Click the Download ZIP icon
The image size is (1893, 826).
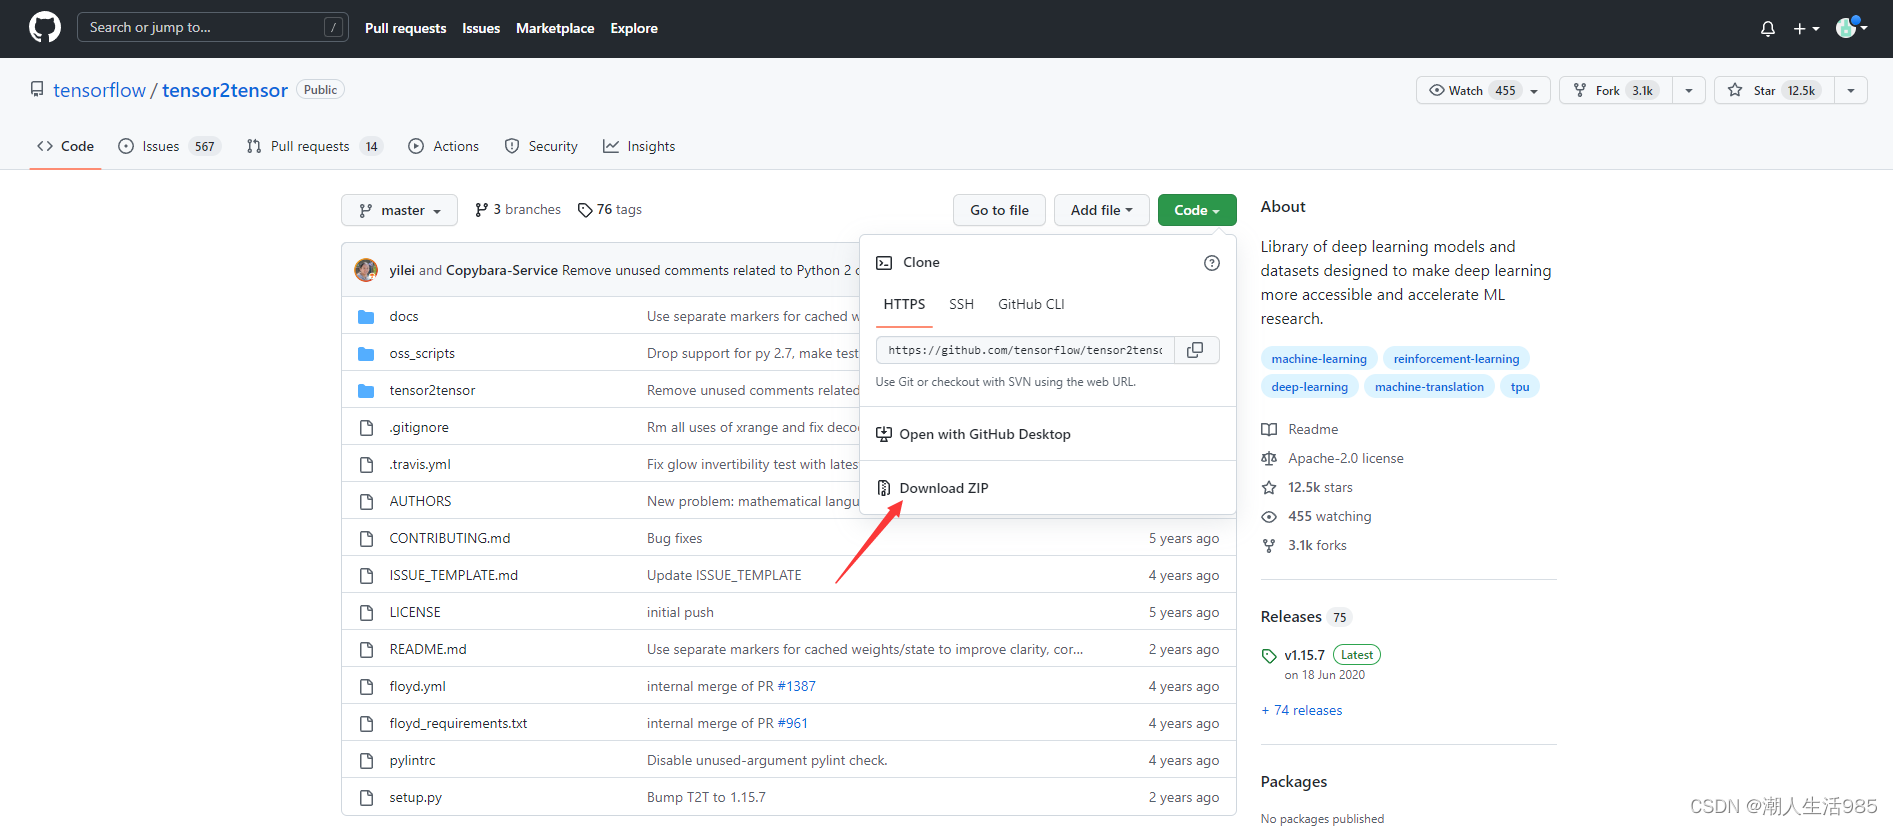tap(884, 488)
